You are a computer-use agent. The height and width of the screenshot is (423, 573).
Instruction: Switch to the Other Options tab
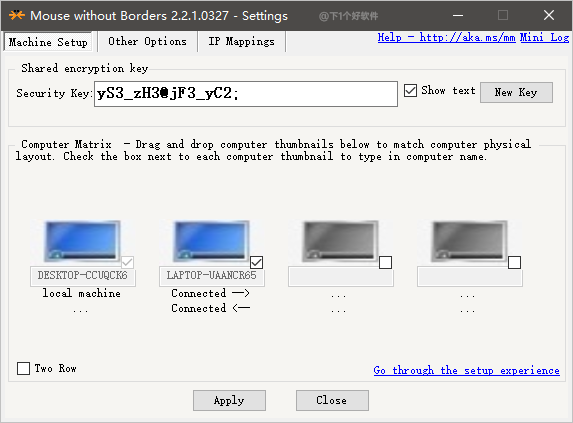pyautogui.click(x=147, y=41)
